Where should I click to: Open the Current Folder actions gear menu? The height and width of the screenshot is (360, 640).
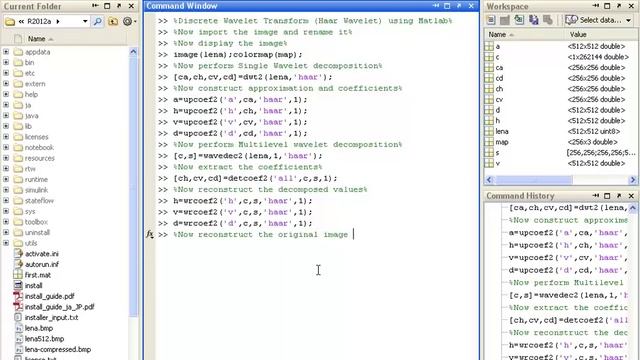tap(128, 21)
